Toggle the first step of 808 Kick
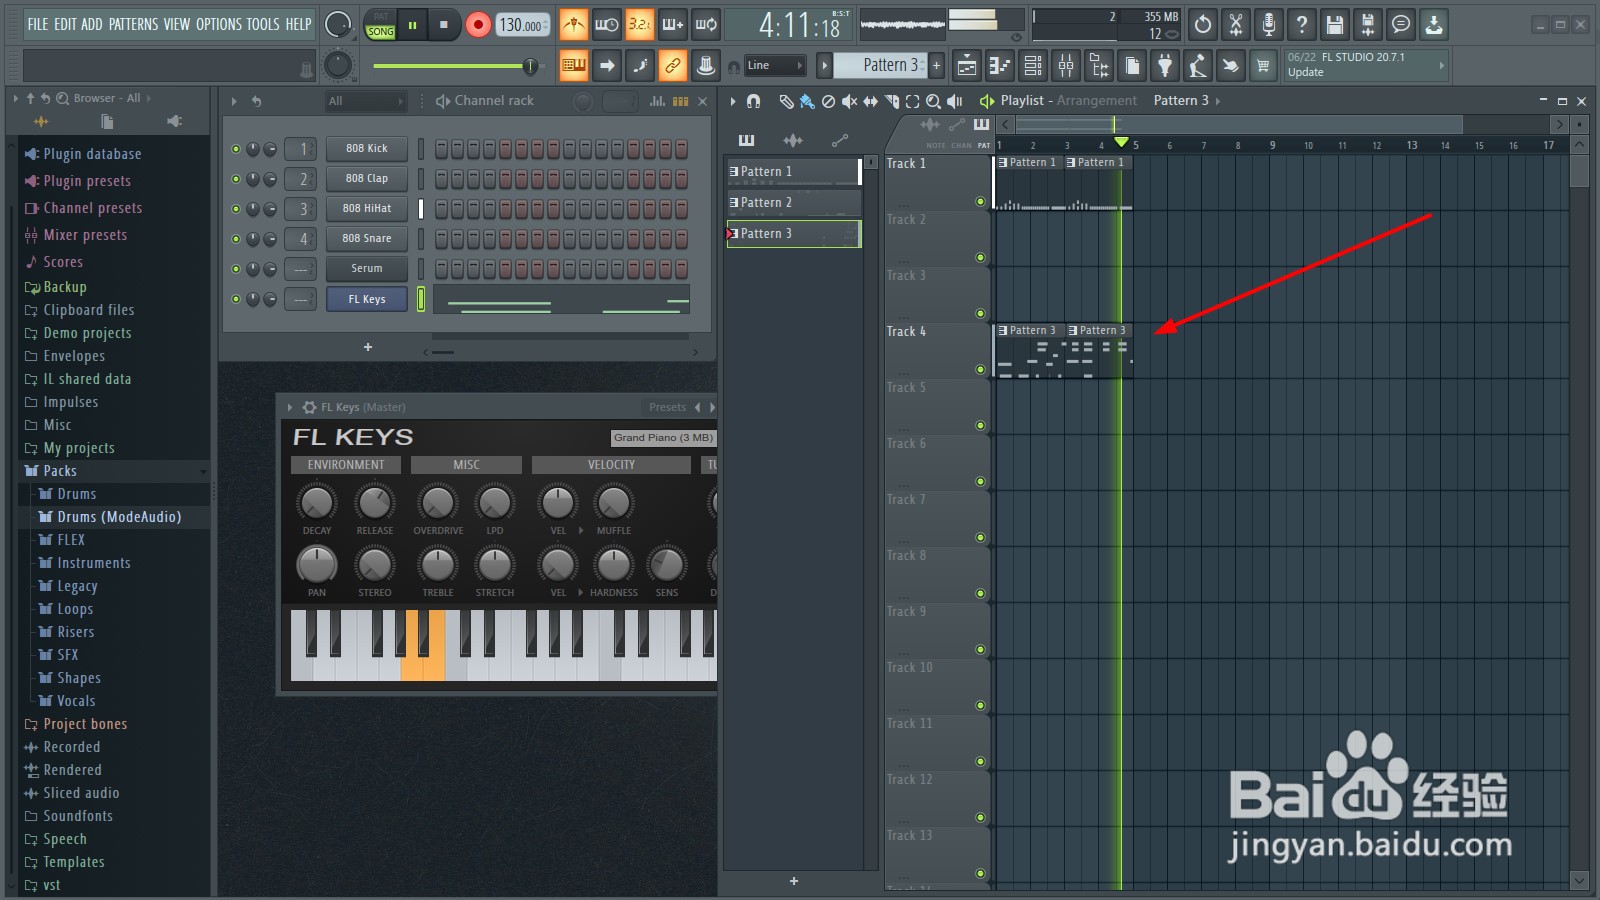 pos(441,149)
